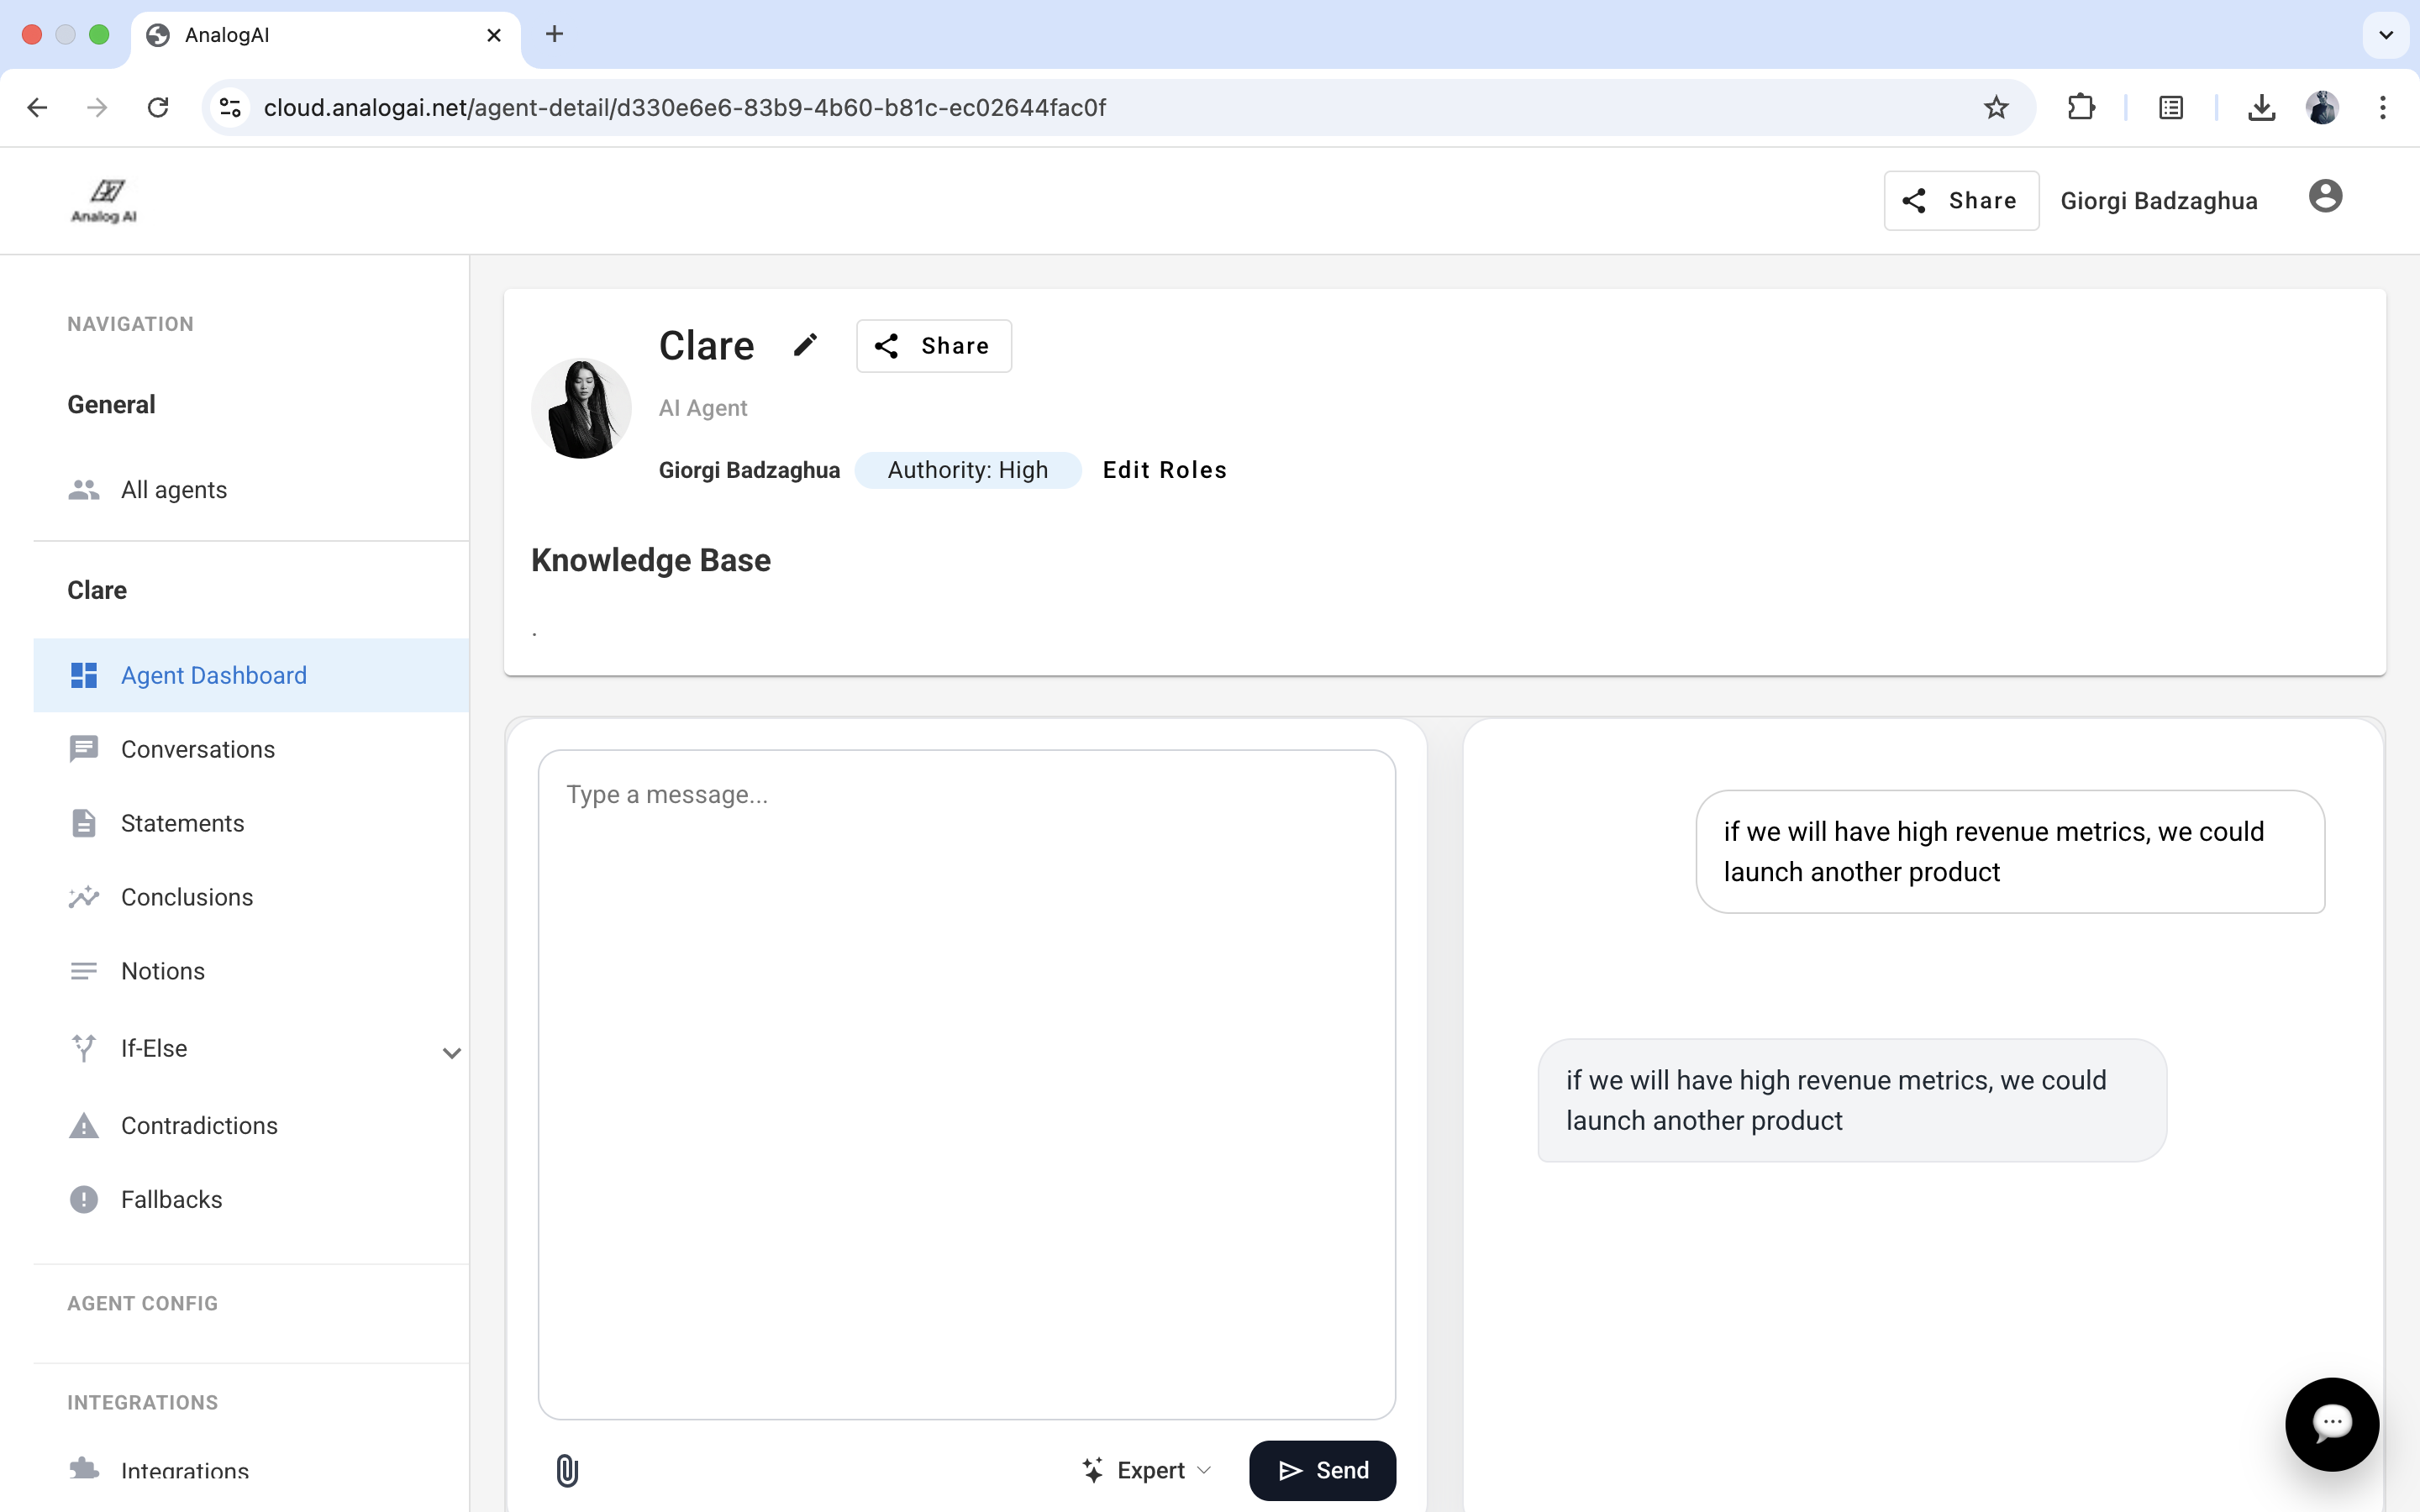This screenshot has height=1512, width=2420.
Task: Click the user account avatar icon in header
Action: tap(2325, 197)
